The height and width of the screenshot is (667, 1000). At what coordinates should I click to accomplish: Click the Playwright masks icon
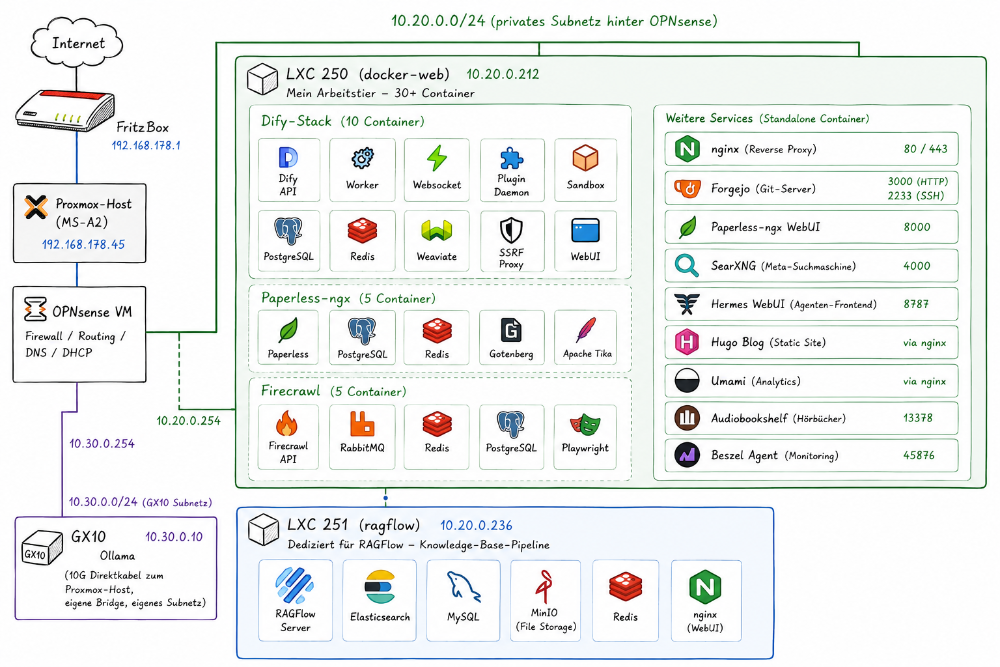pyautogui.click(x=585, y=423)
